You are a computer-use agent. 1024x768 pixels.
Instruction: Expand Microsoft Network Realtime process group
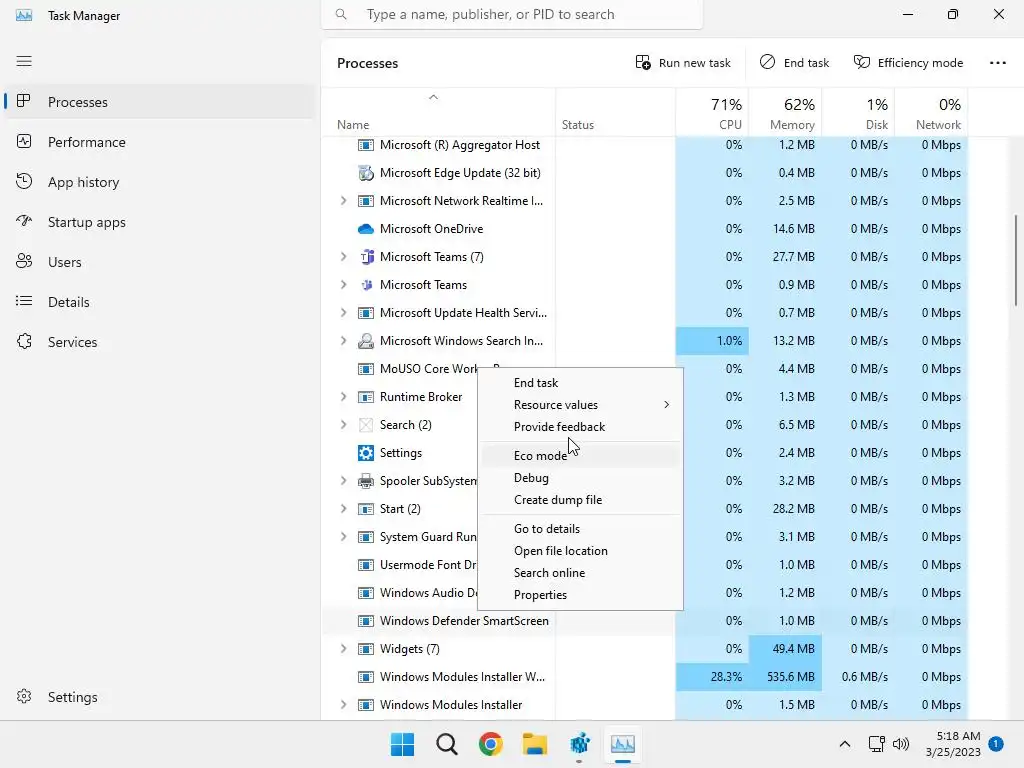click(344, 200)
